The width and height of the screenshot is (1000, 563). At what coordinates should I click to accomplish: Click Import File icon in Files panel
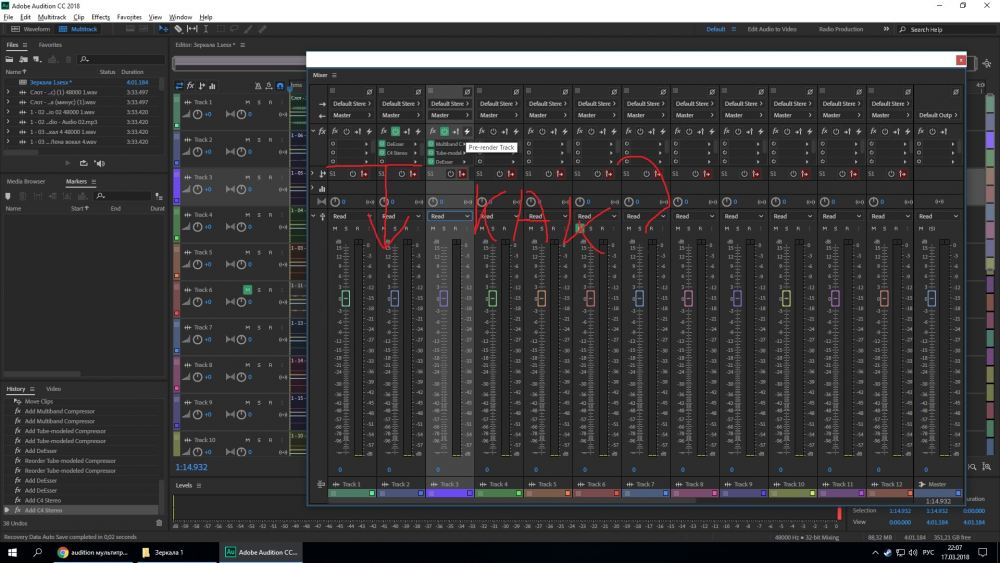[x=24, y=59]
